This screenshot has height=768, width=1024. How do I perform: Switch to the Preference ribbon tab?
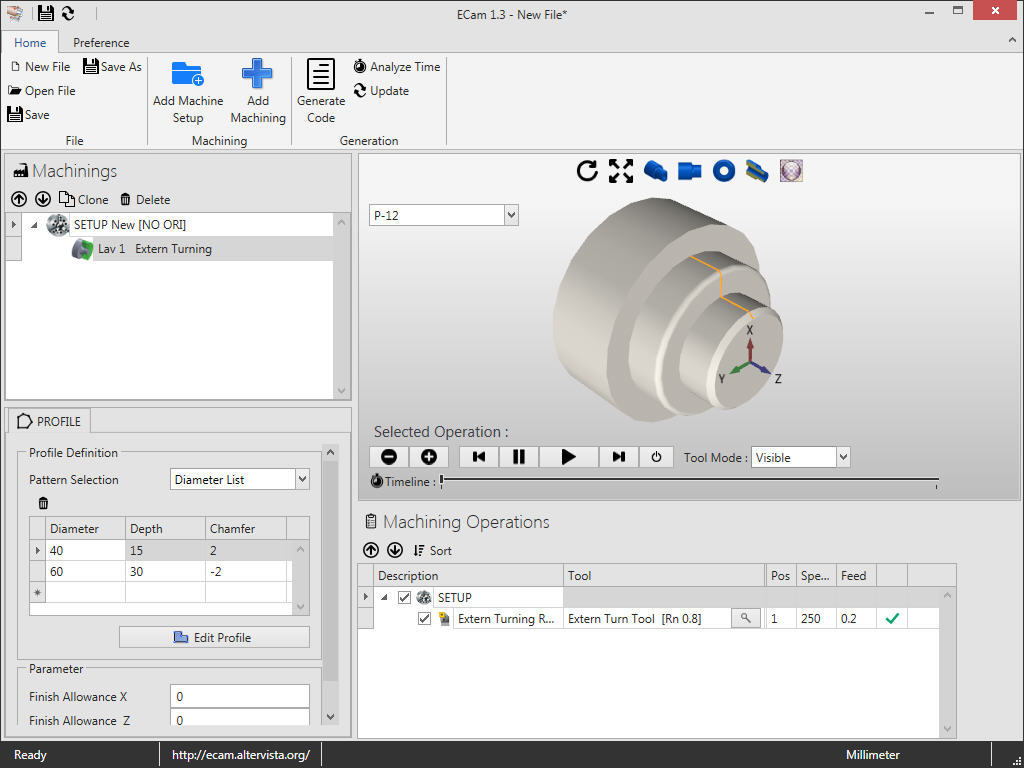pos(100,43)
